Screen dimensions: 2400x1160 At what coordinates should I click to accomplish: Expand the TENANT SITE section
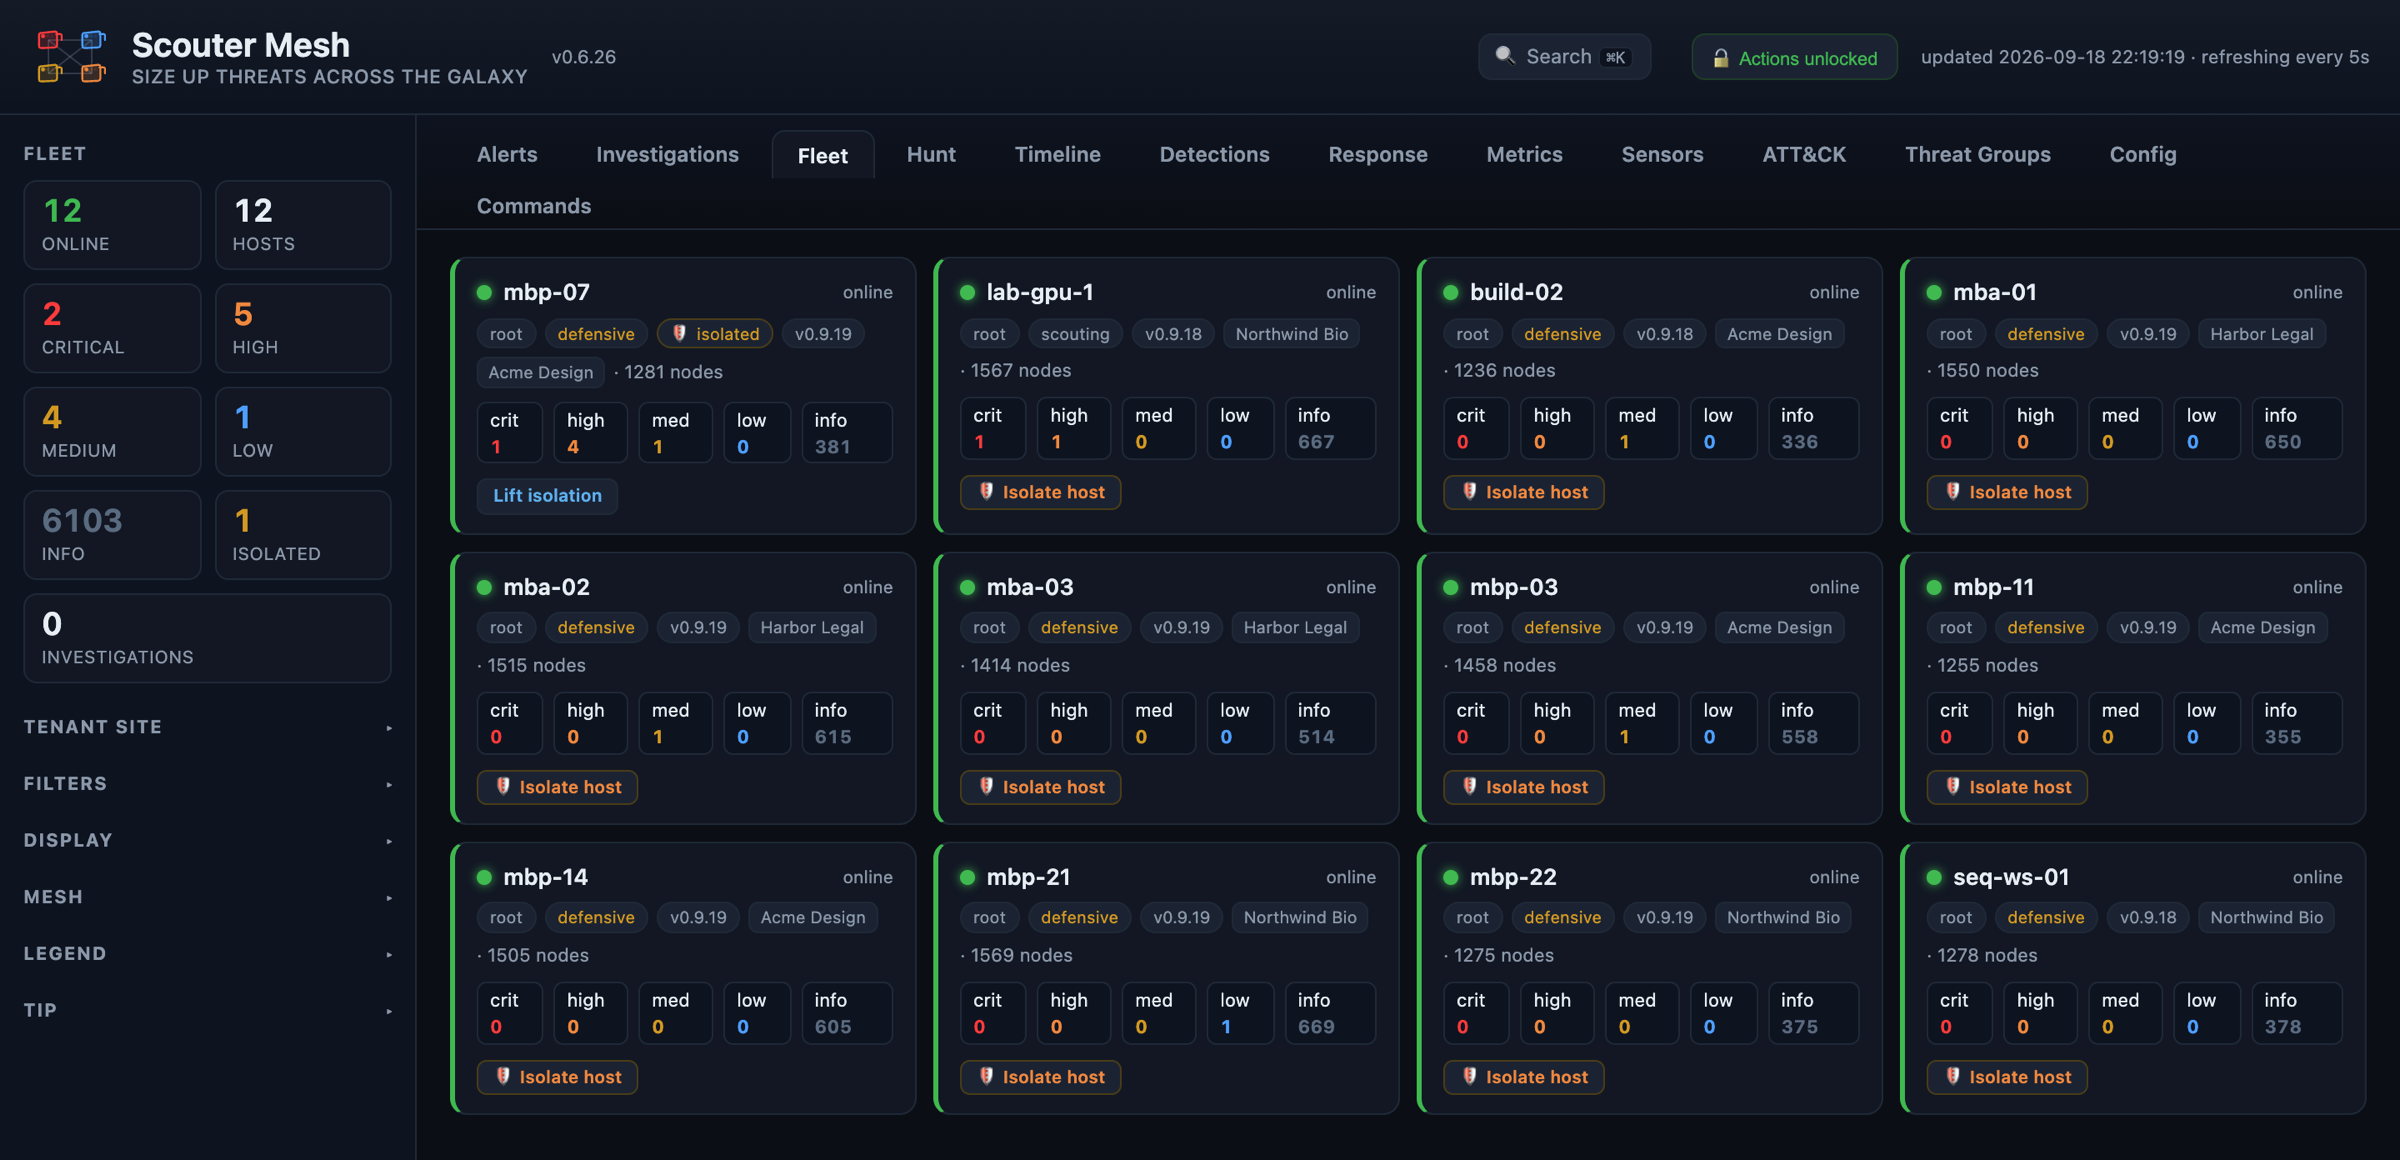207,727
